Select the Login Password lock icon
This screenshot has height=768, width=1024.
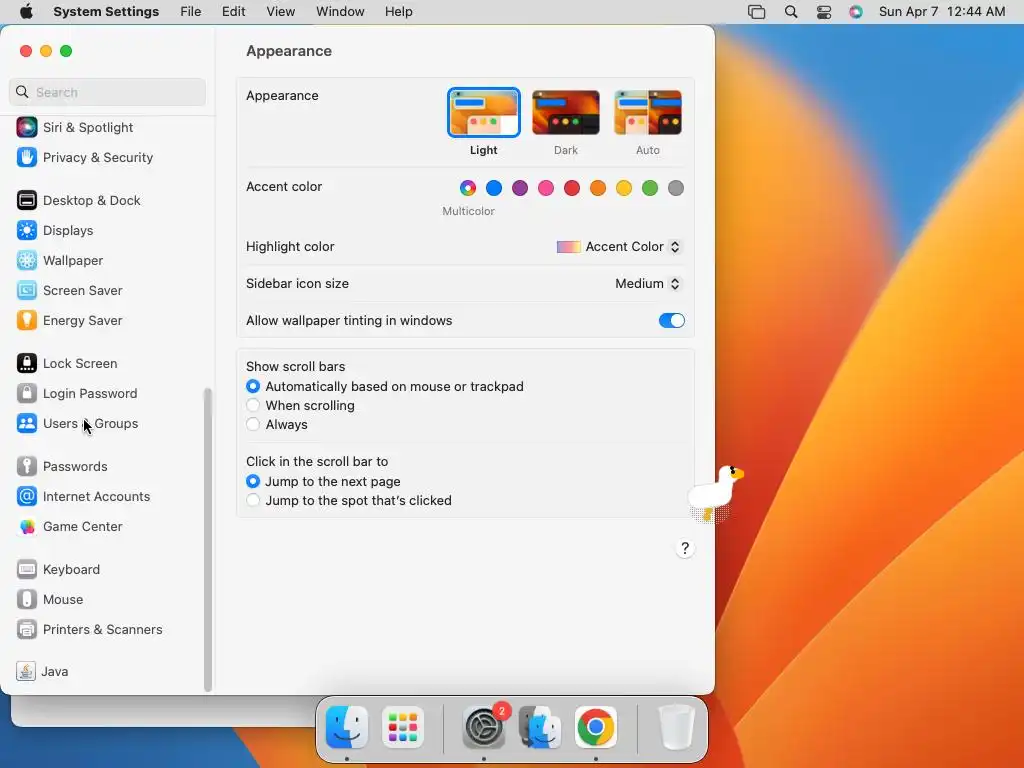coord(27,394)
